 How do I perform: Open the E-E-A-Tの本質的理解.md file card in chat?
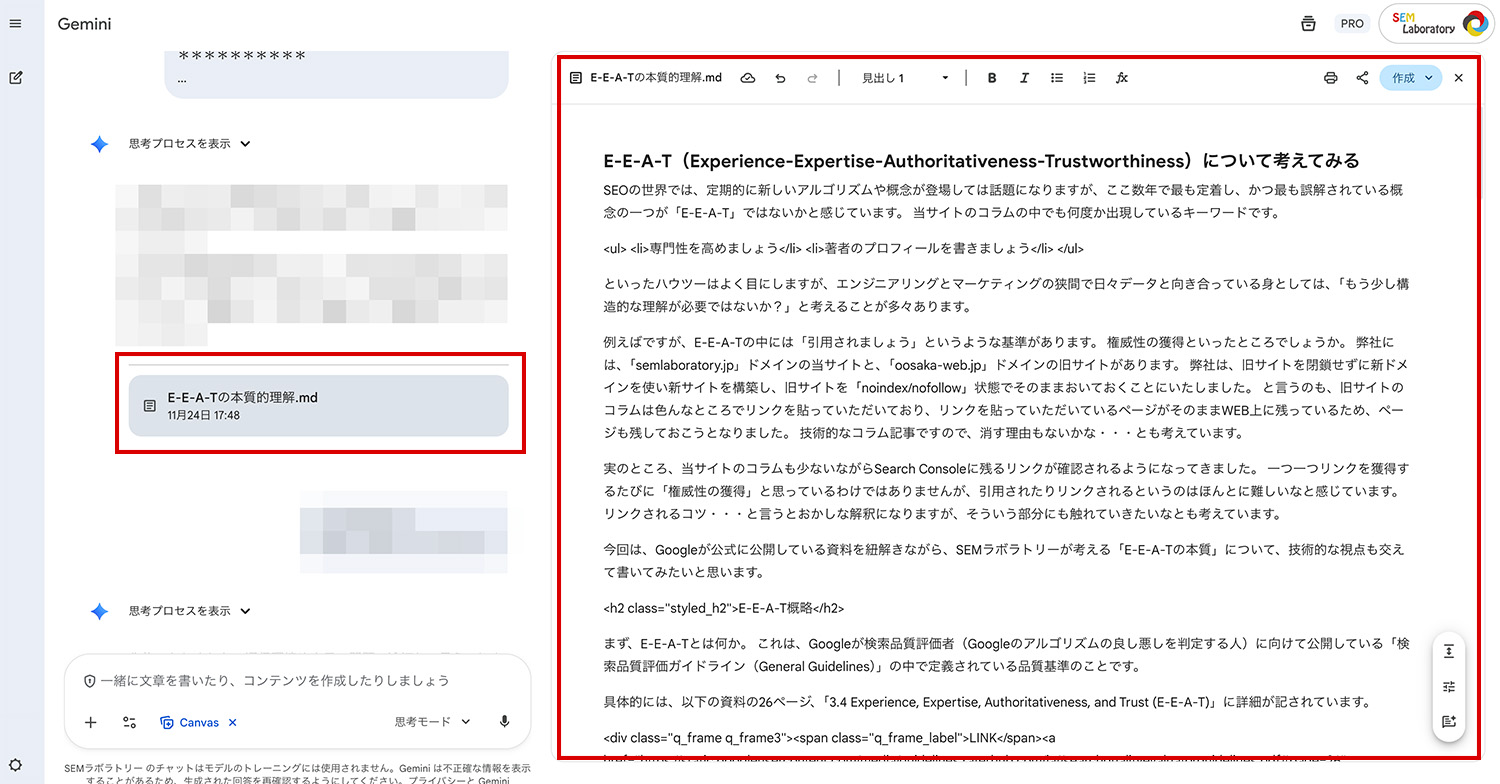[x=318, y=405]
